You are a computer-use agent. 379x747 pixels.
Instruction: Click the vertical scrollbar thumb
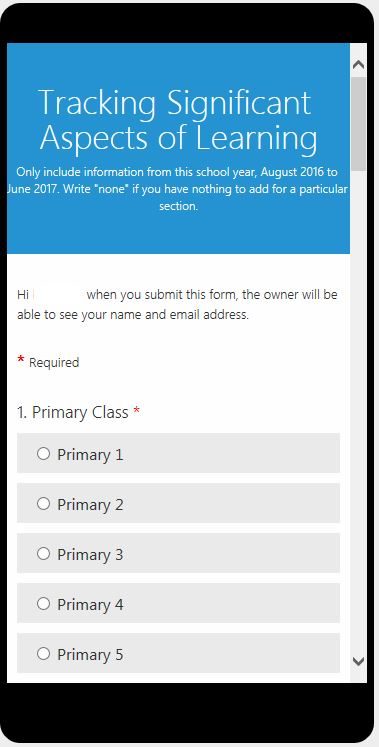[x=359, y=123]
